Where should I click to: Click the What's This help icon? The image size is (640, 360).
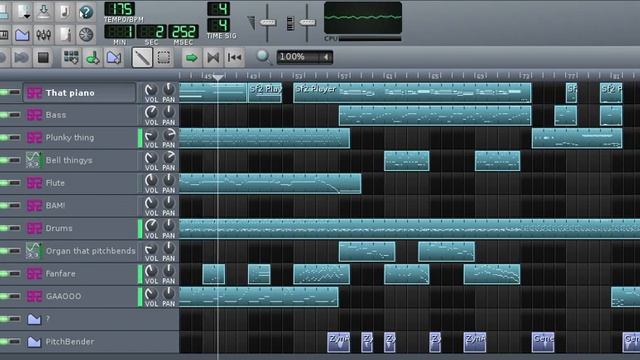(x=86, y=12)
